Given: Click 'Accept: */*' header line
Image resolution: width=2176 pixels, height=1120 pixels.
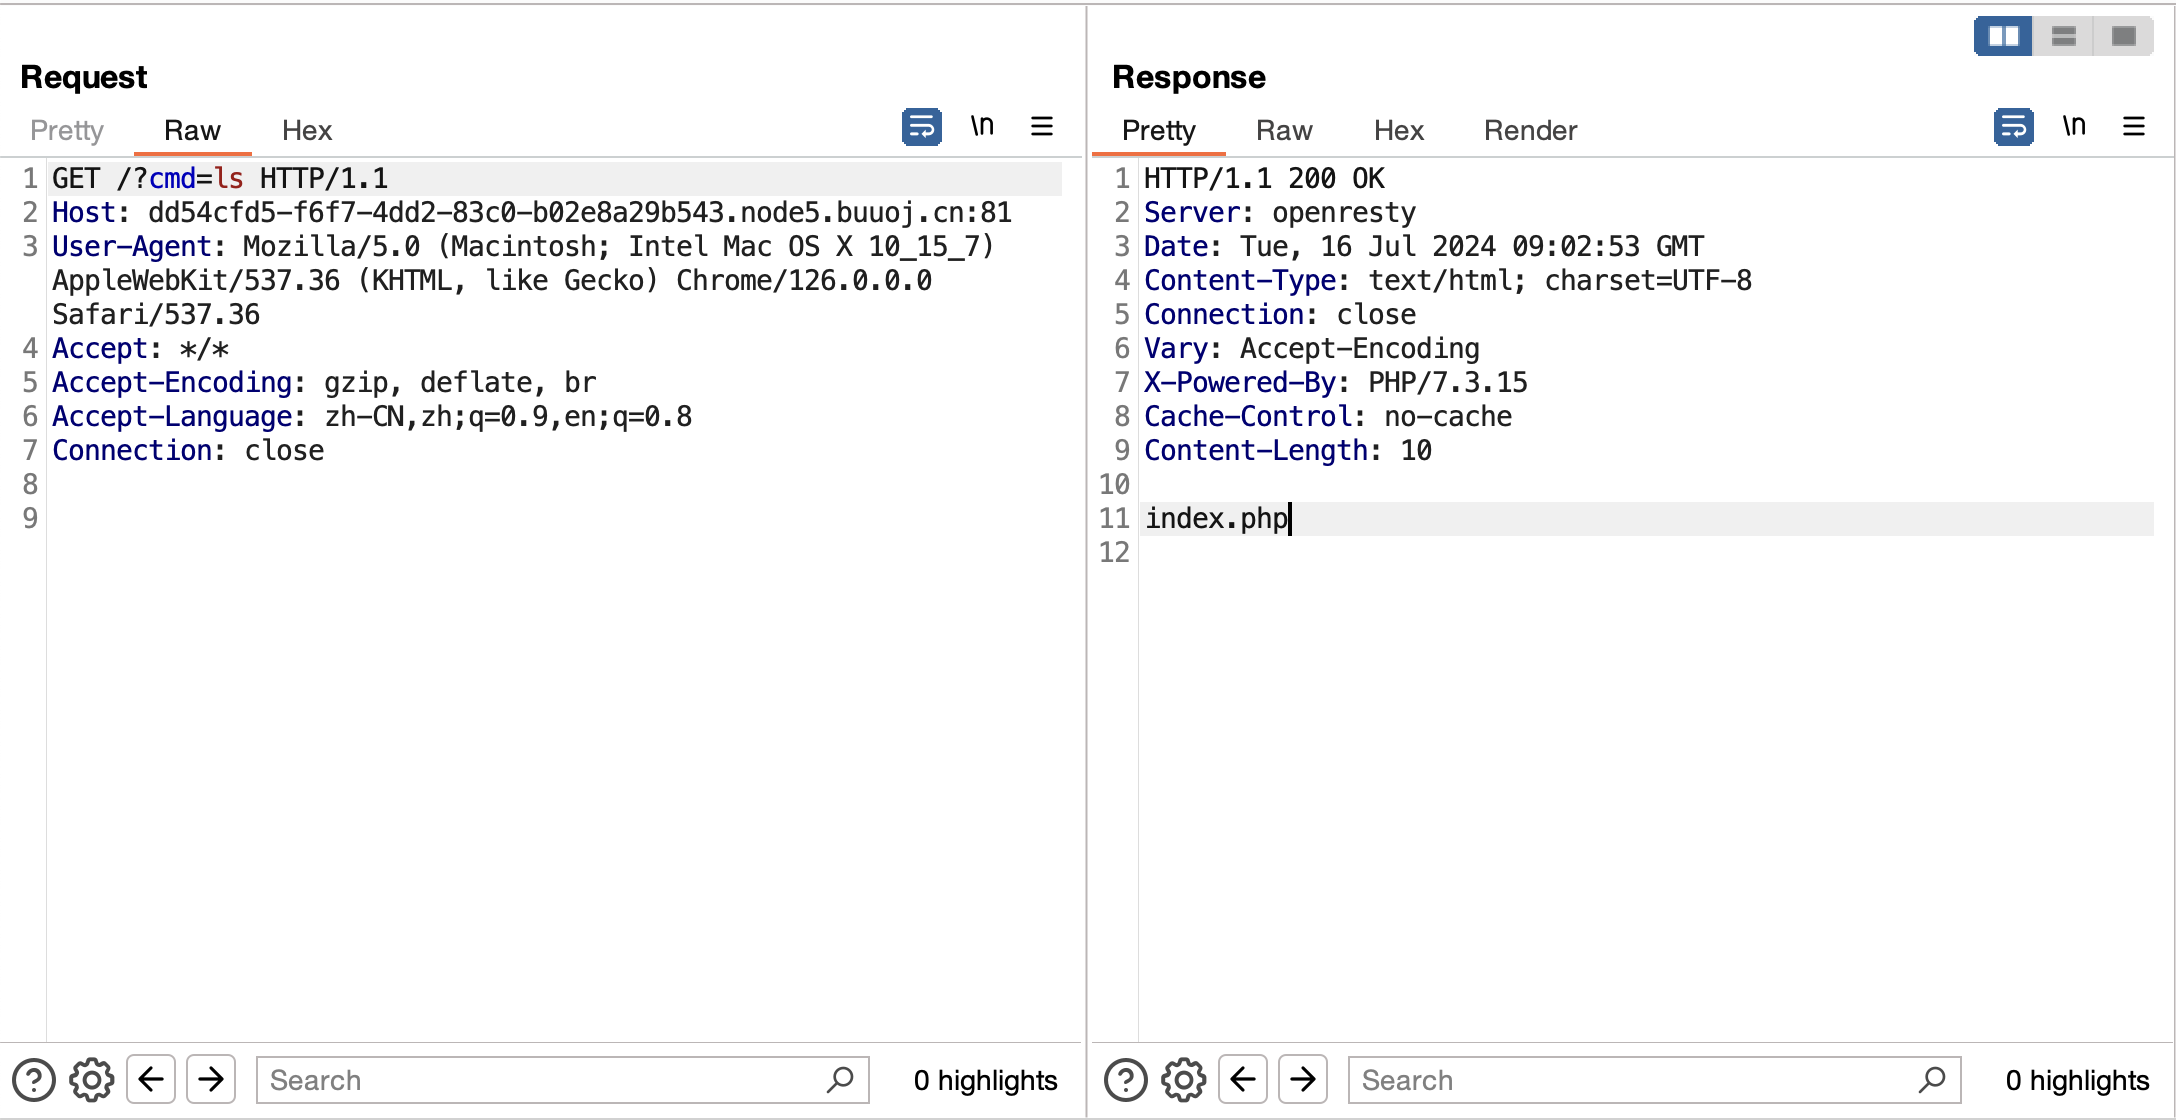Looking at the screenshot, I should (141, 349).
